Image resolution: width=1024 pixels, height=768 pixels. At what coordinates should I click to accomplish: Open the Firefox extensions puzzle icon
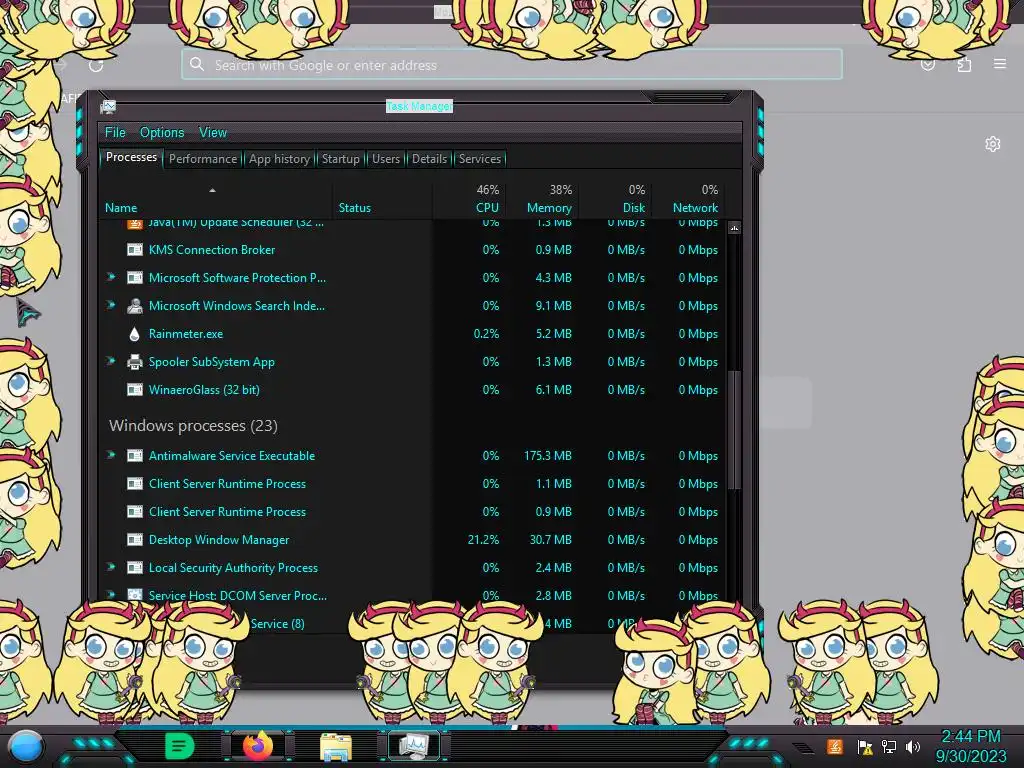(x=964, y=64)
